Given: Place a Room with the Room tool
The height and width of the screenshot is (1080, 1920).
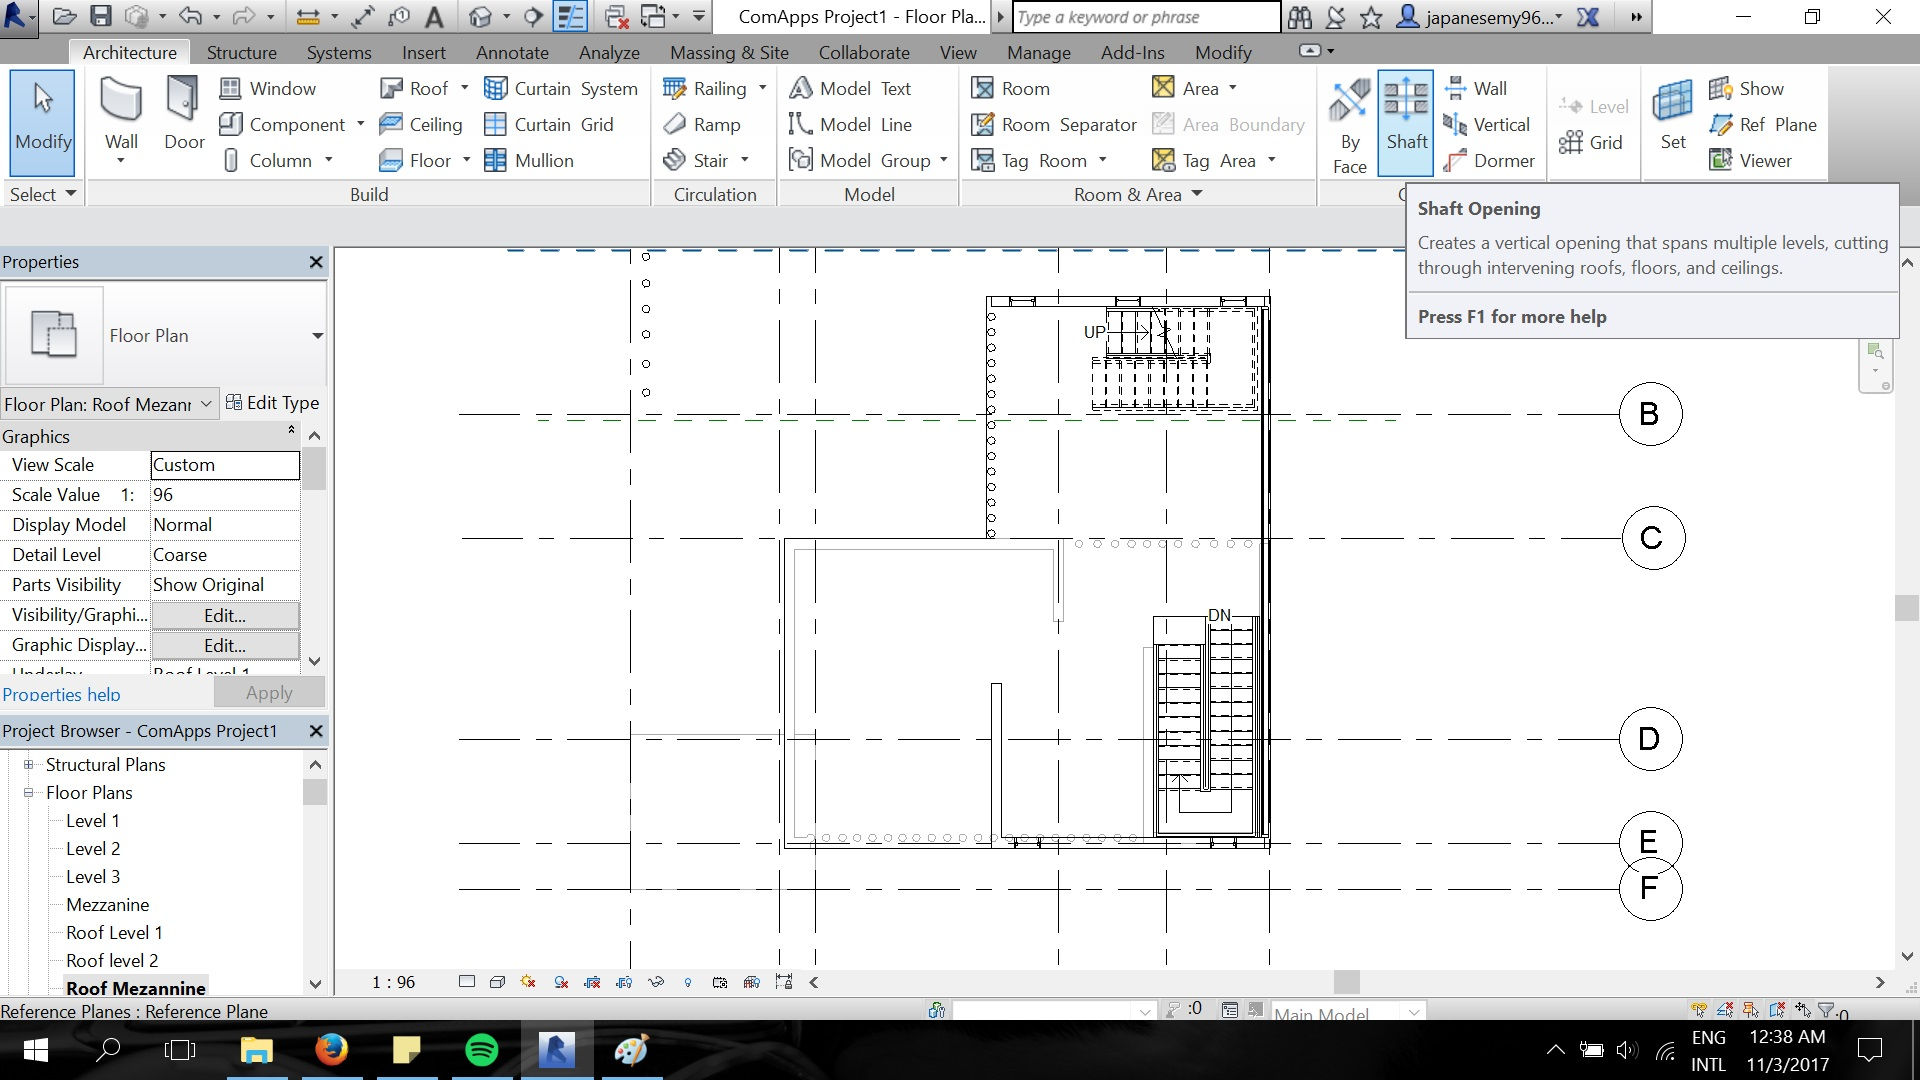Looking at the screenshot, I should [x=1011, y=88].
